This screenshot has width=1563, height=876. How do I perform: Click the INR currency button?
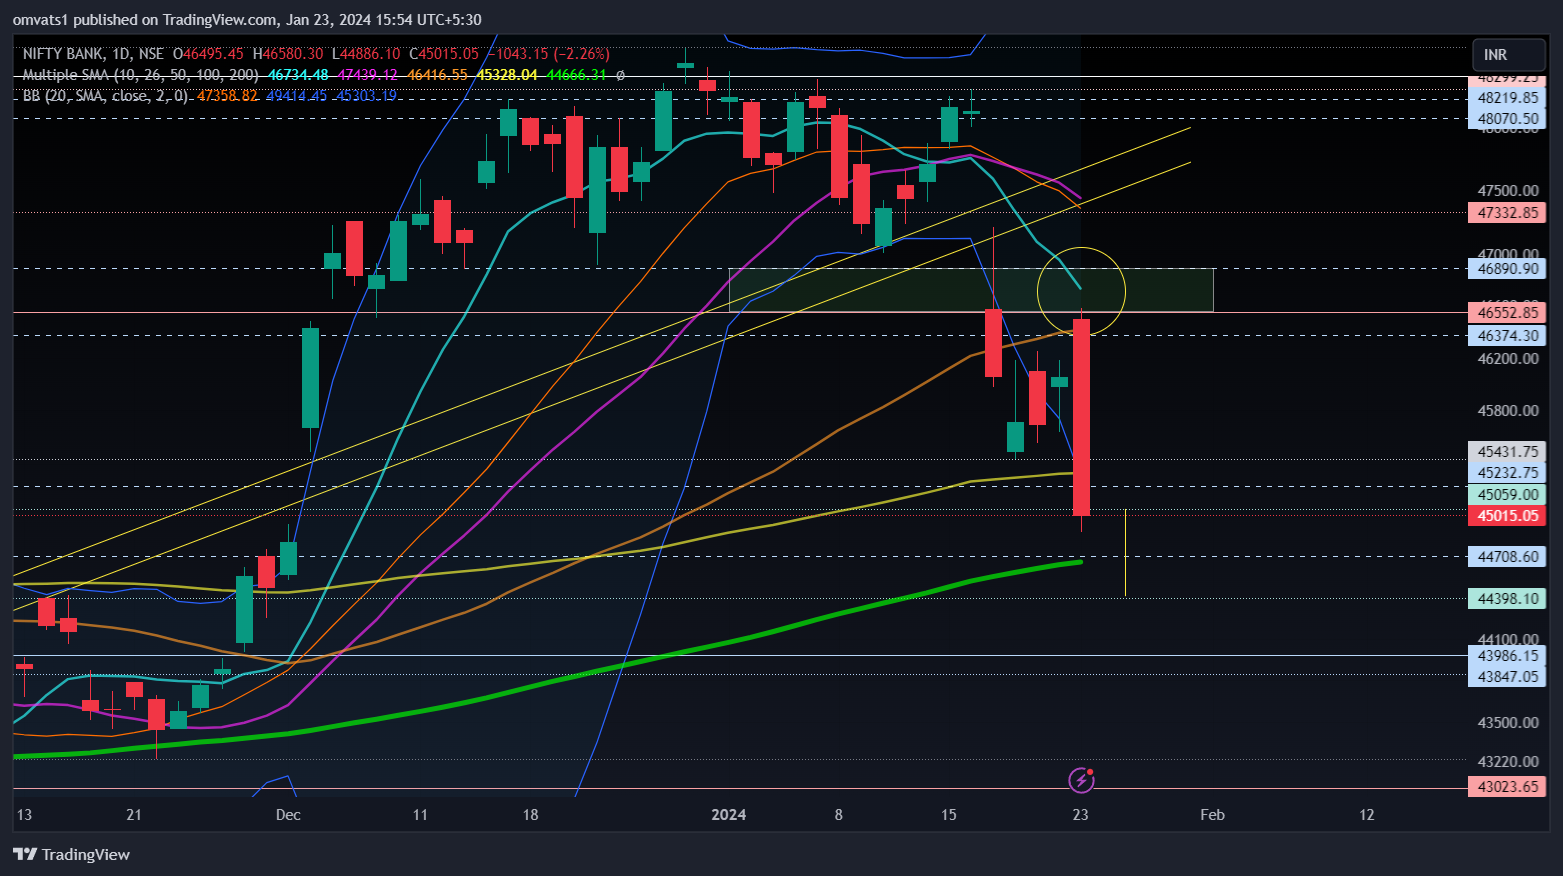pyautogui.click(x=1509, y=55)
